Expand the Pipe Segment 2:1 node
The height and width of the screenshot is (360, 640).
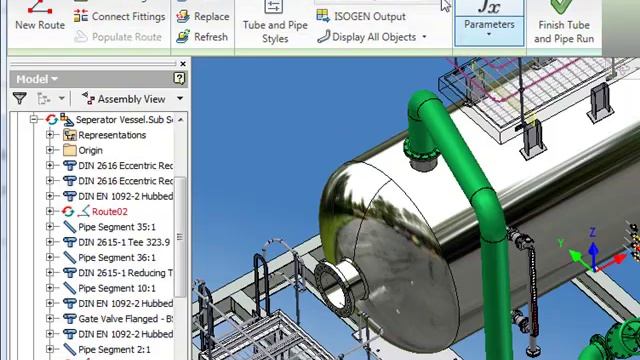[50, 349]
